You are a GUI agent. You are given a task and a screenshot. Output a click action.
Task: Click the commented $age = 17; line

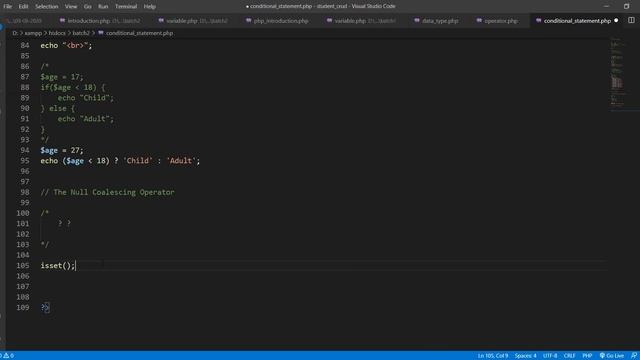coord(62,77)
